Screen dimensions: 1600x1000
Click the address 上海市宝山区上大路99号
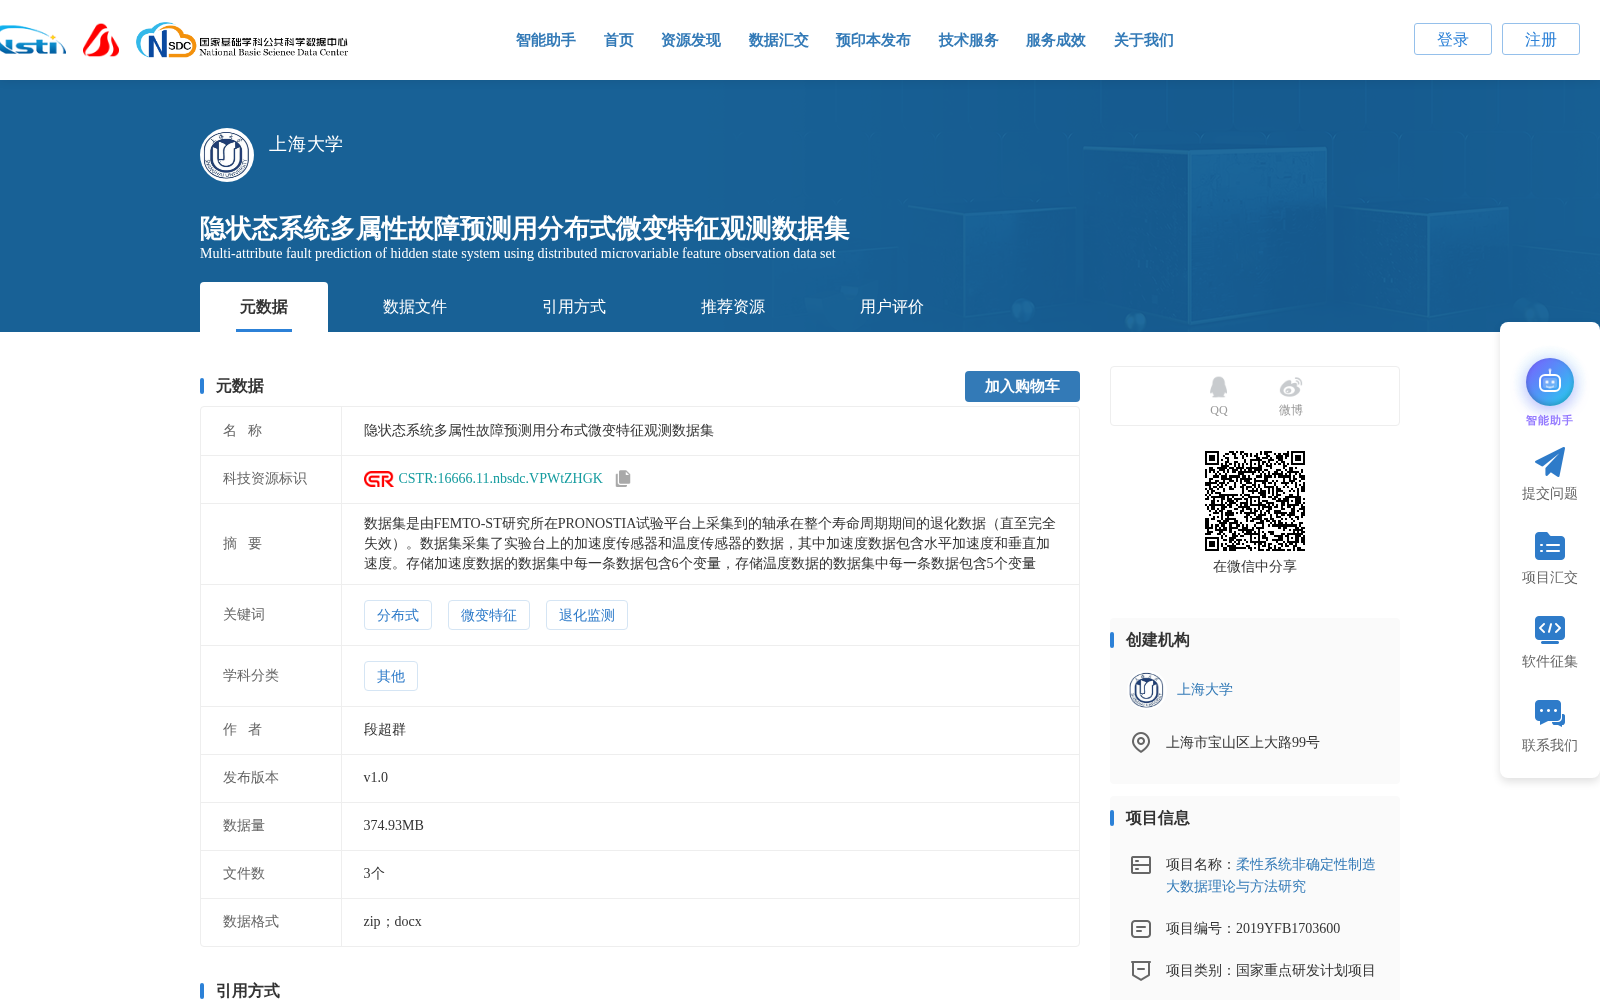click(1243, 742)
